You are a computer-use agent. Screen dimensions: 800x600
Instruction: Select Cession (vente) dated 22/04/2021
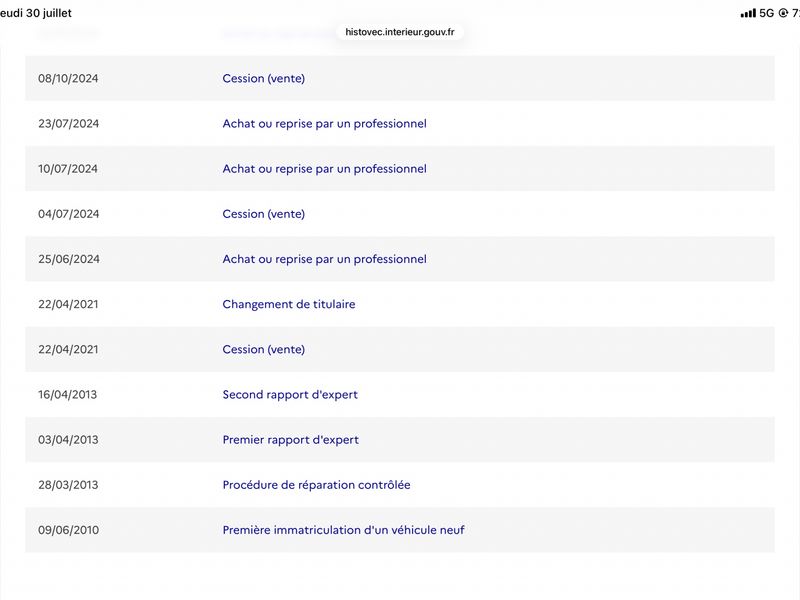[263, 349]
